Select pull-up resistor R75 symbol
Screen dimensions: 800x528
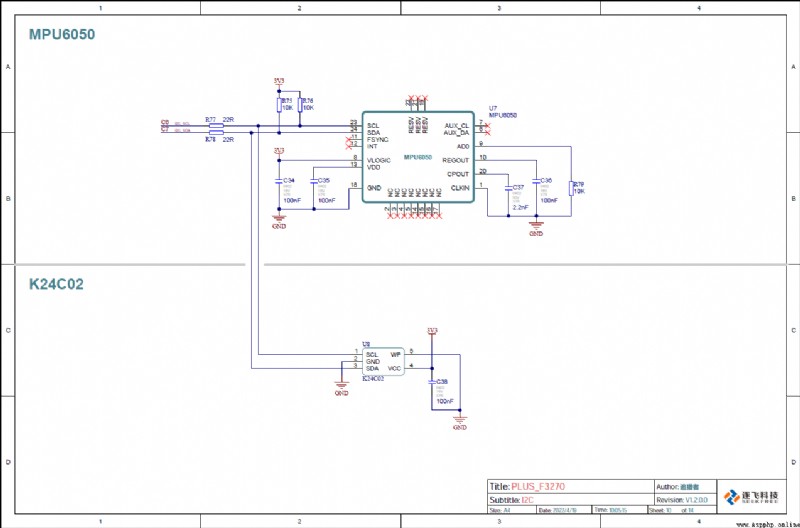[x=279, y=105]
